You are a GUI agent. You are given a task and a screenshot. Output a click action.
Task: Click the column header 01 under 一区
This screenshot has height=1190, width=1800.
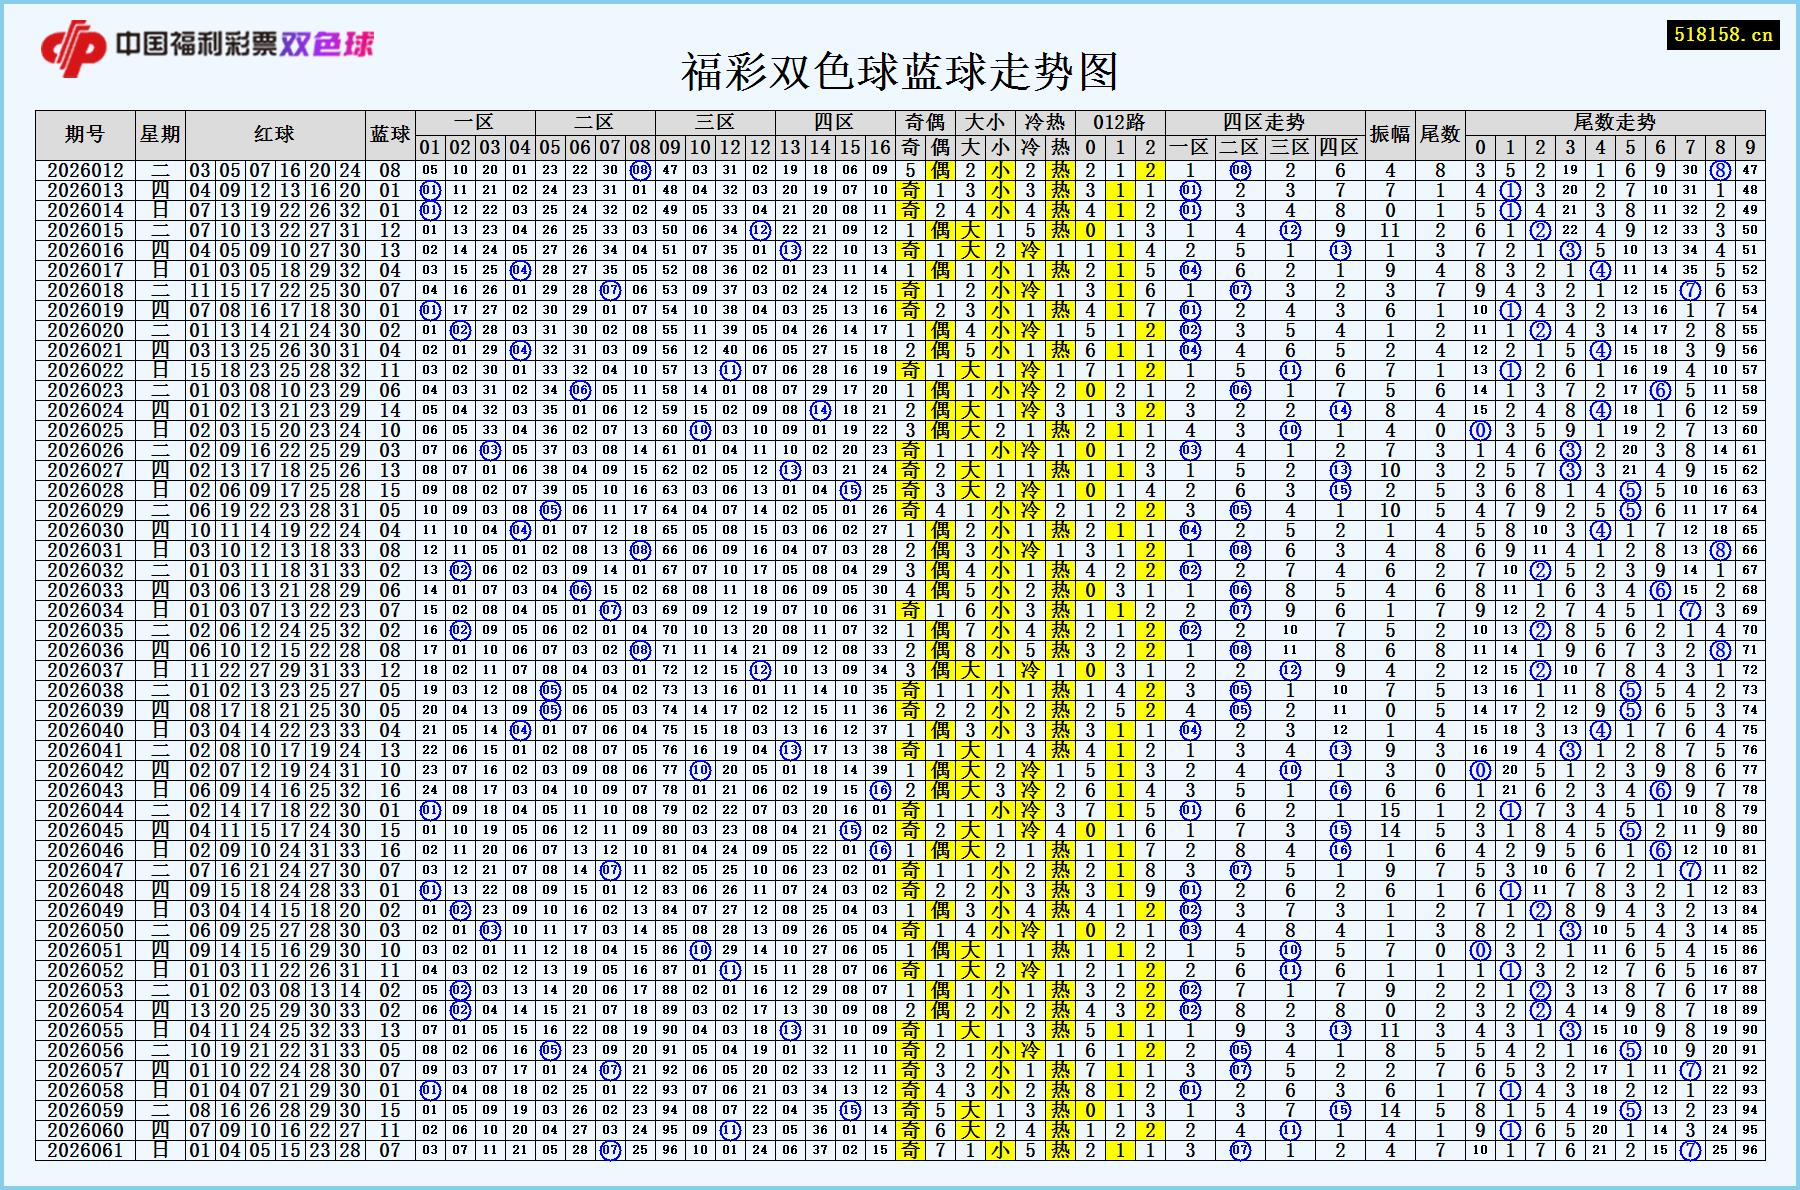(x=430, y=148)
